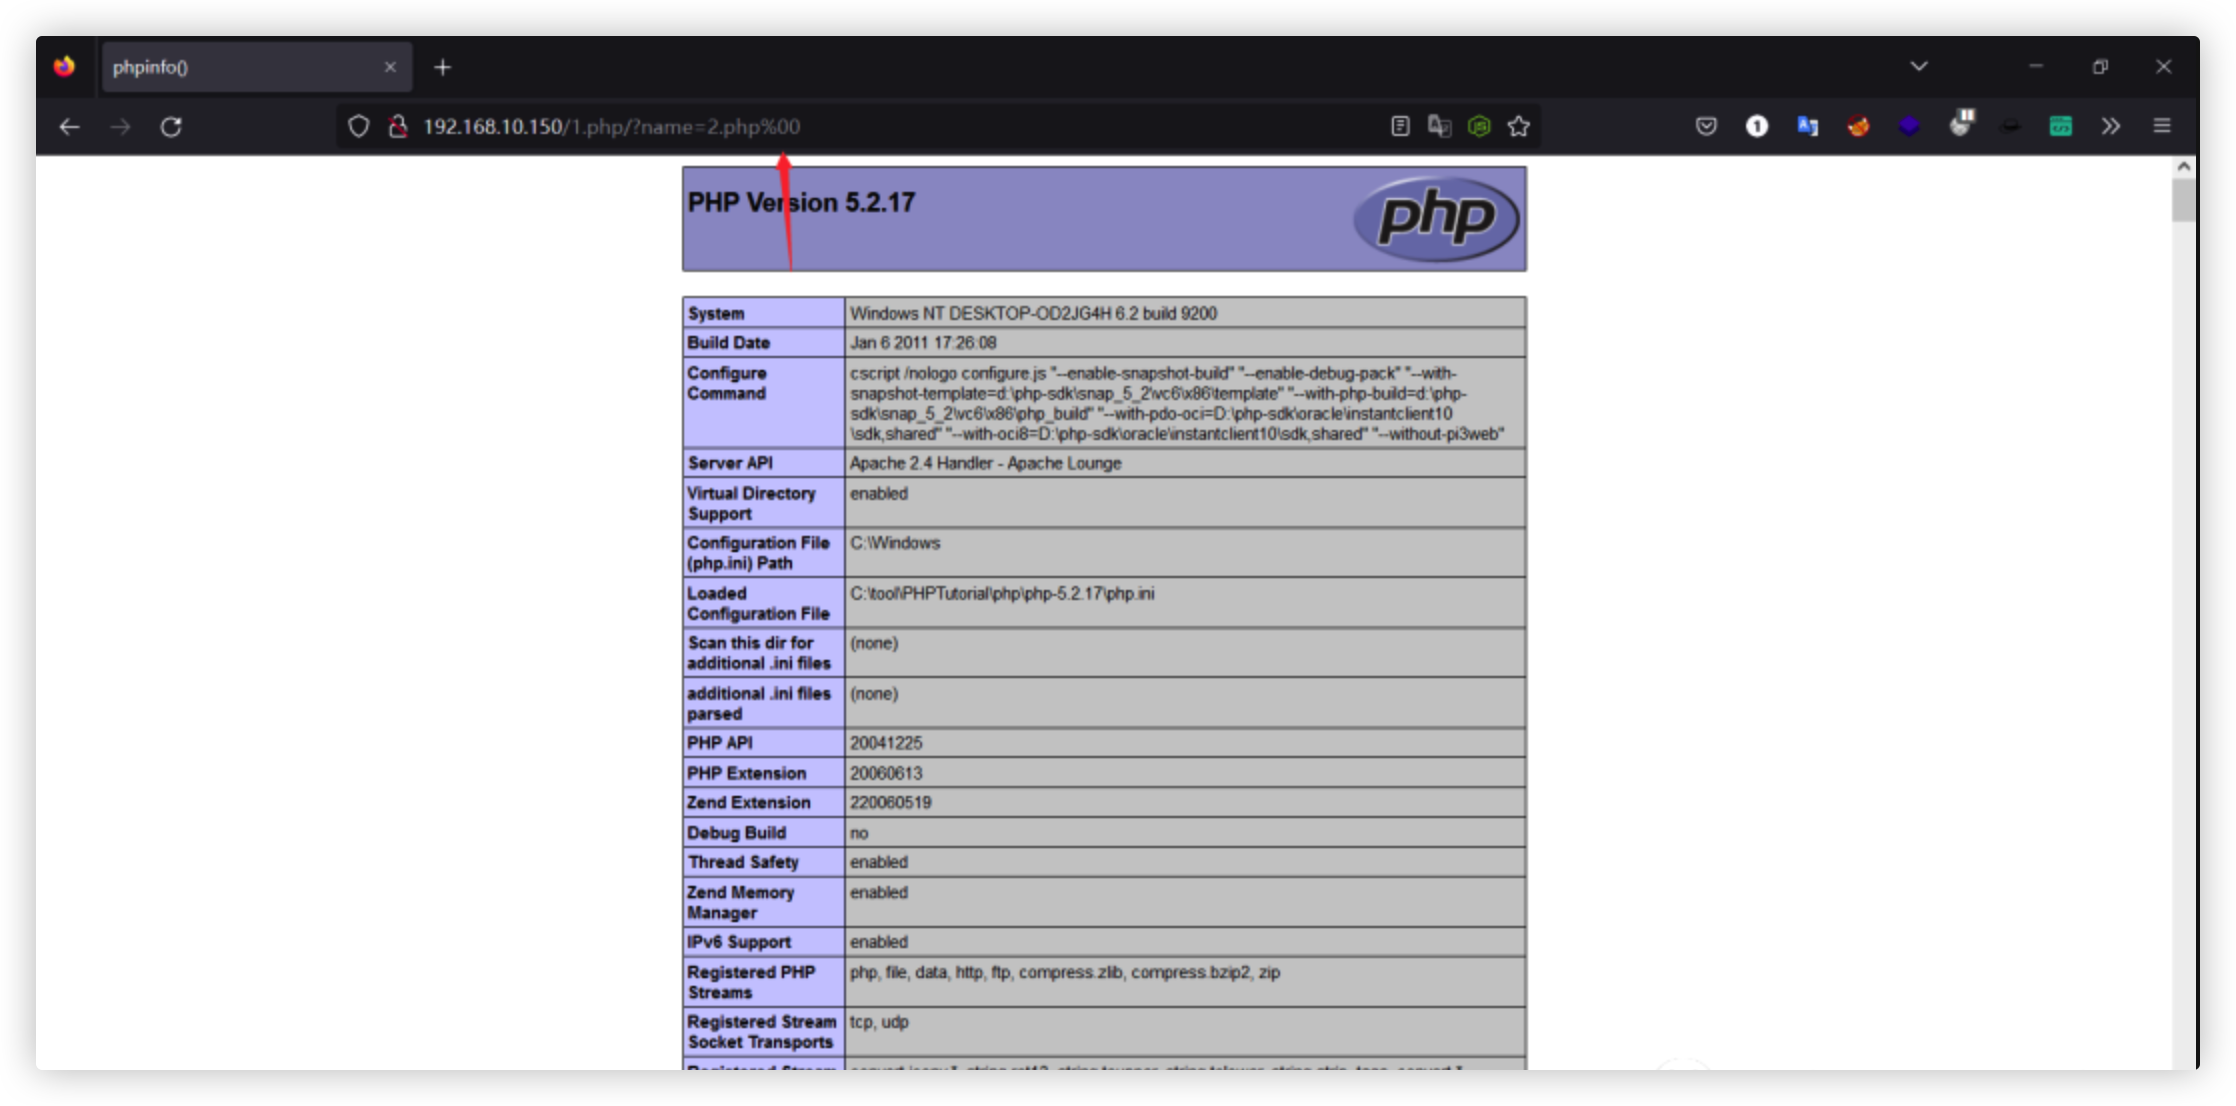Open Firefox application hamburger menu

click(2161, 127)
